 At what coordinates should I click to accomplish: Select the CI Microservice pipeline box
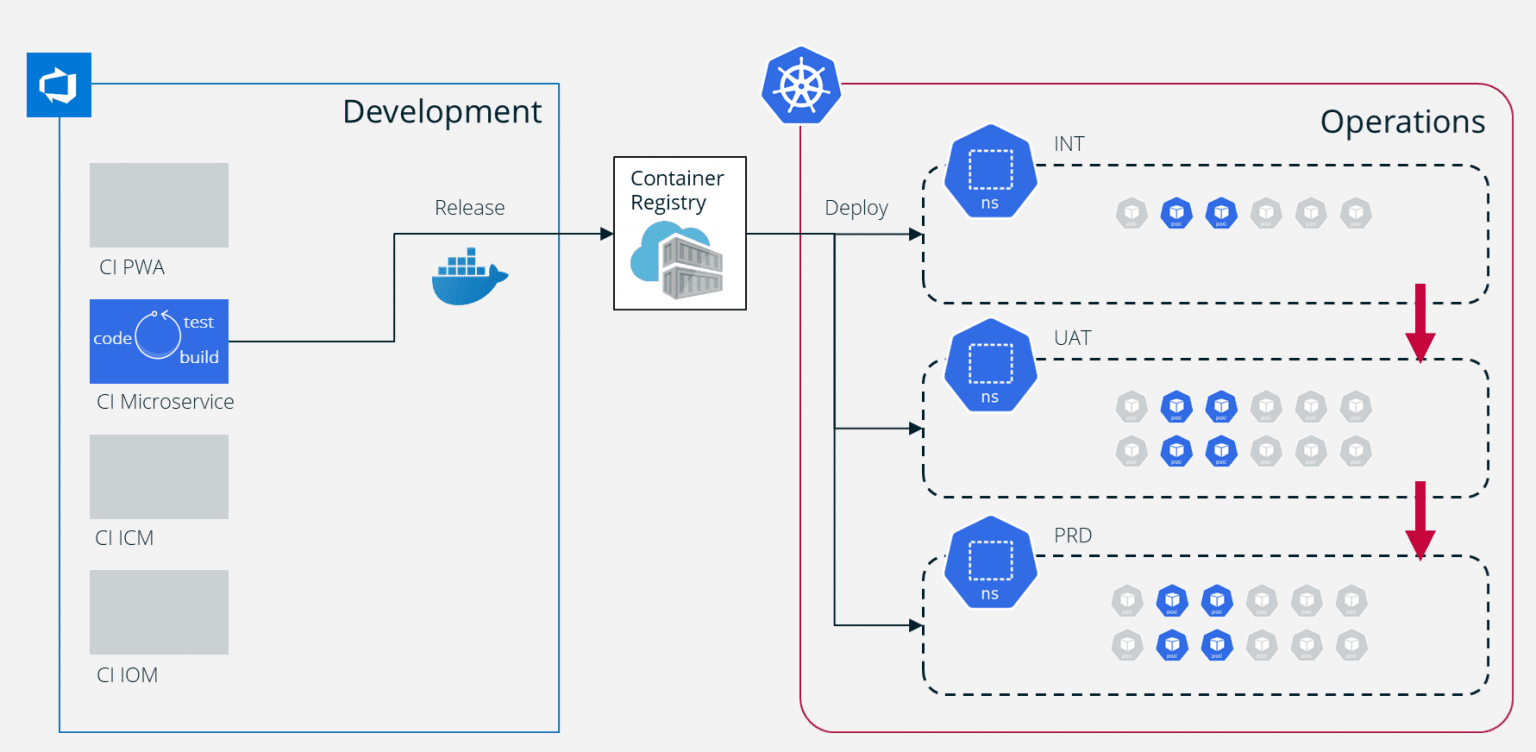(159, 341)
